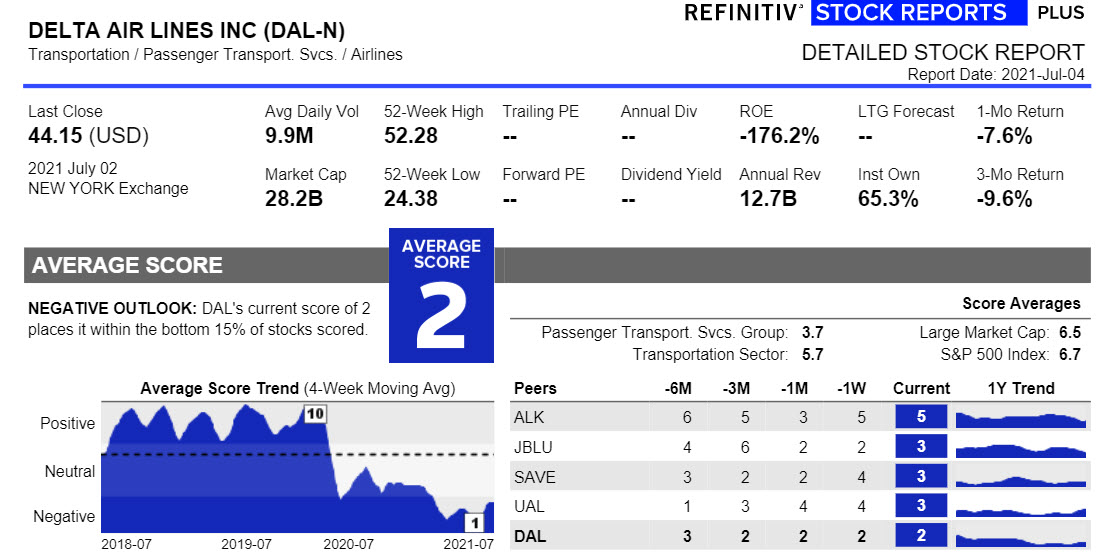This screenshot has width=1102, height=558.
Task: Click DAL's current score 2 box
Action: pyautogui.click(x=921, y=536)
